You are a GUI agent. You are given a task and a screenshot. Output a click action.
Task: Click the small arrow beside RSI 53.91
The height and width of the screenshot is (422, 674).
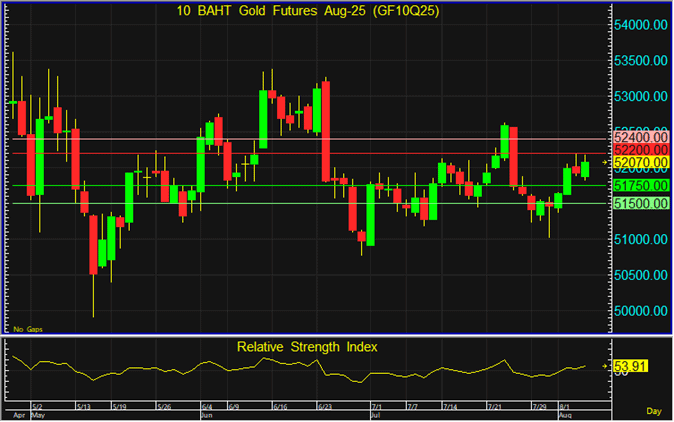pyautogui.click(x=606, y=367)
